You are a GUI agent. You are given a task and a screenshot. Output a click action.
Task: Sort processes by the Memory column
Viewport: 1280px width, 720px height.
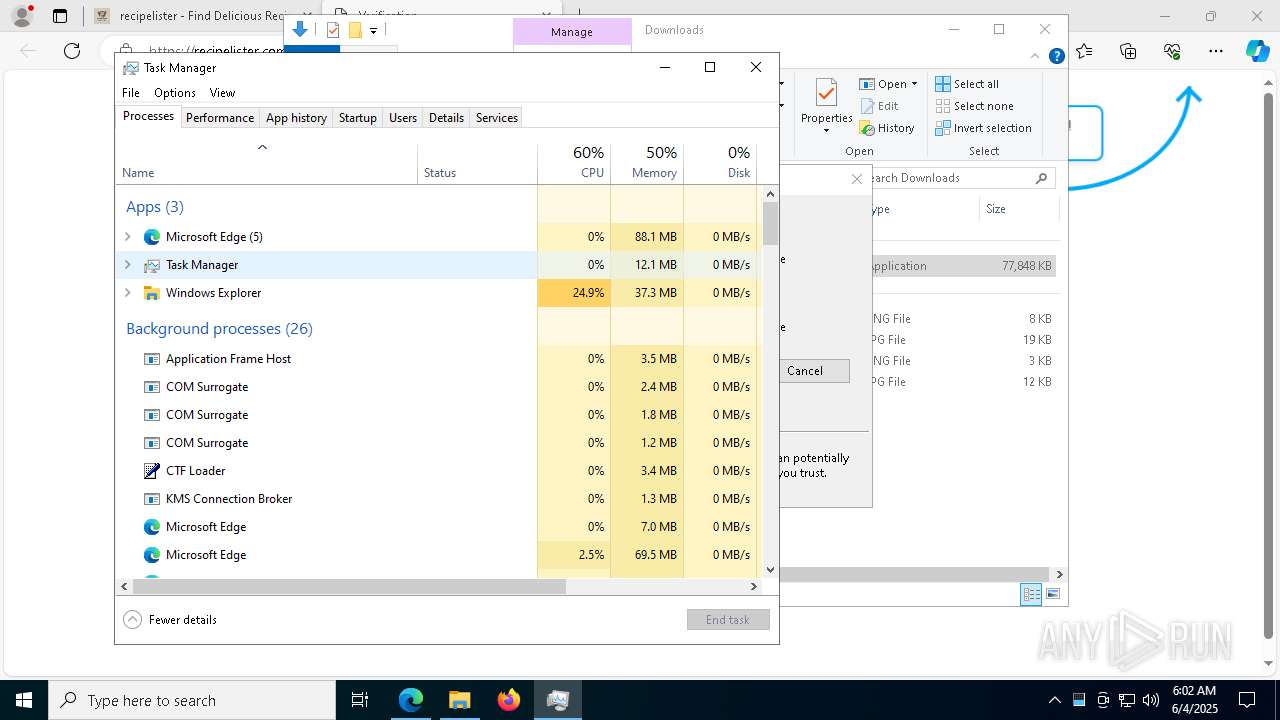tap(647, 163)
